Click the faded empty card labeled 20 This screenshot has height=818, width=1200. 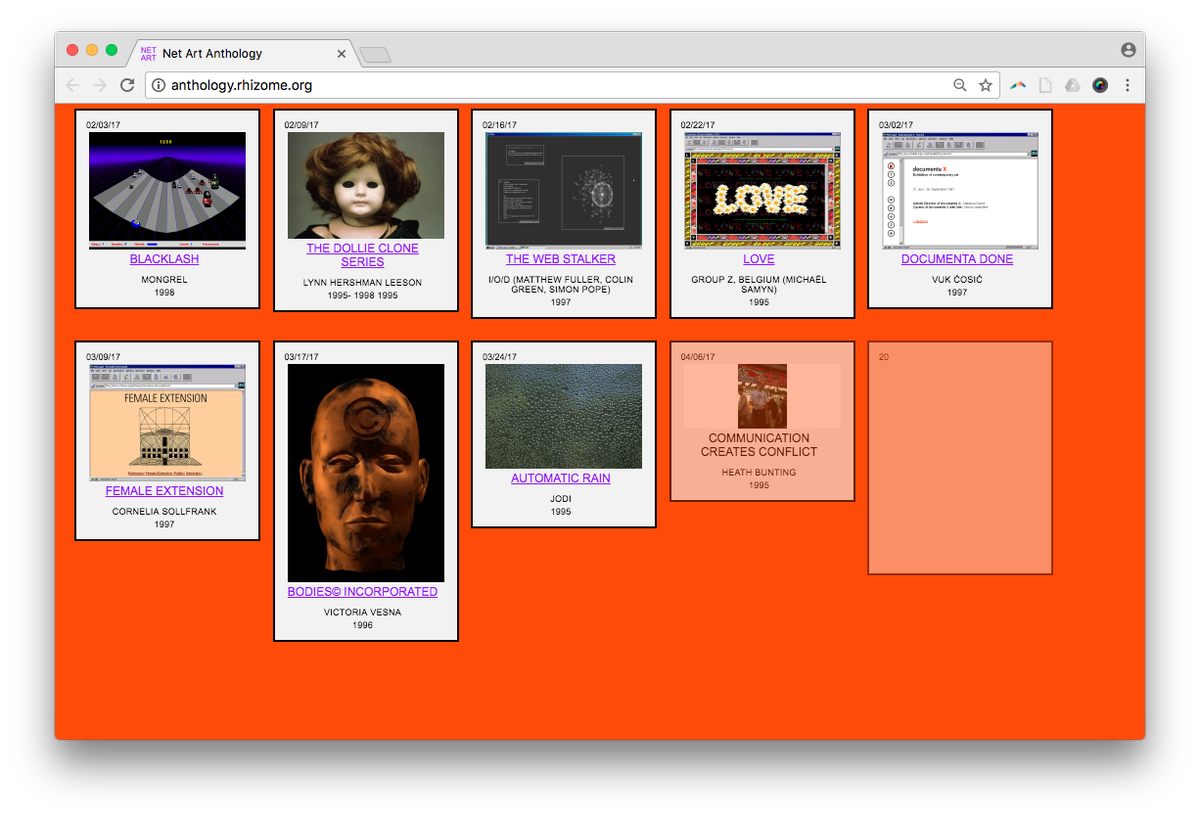[x=960, y=458]
